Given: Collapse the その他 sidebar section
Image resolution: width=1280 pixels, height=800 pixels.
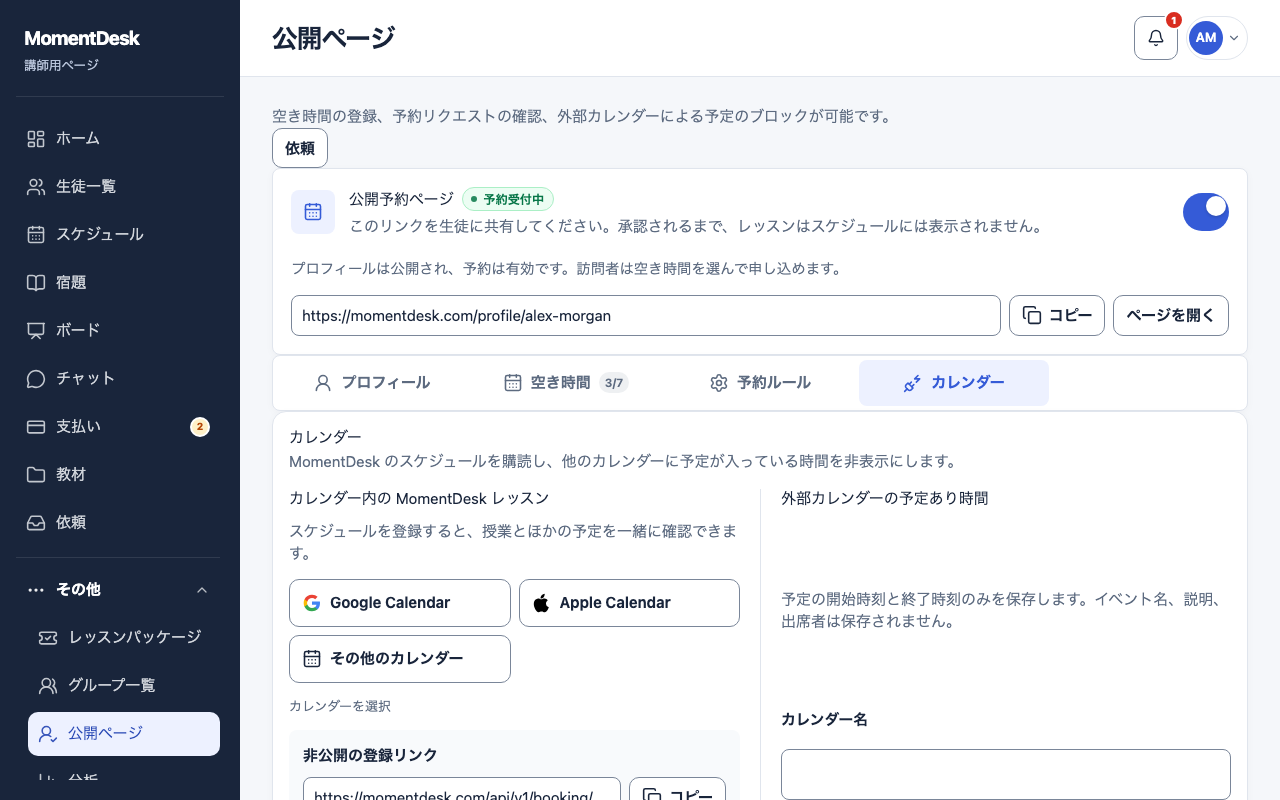Looking at the screenshot, I should tap(120, 590).
